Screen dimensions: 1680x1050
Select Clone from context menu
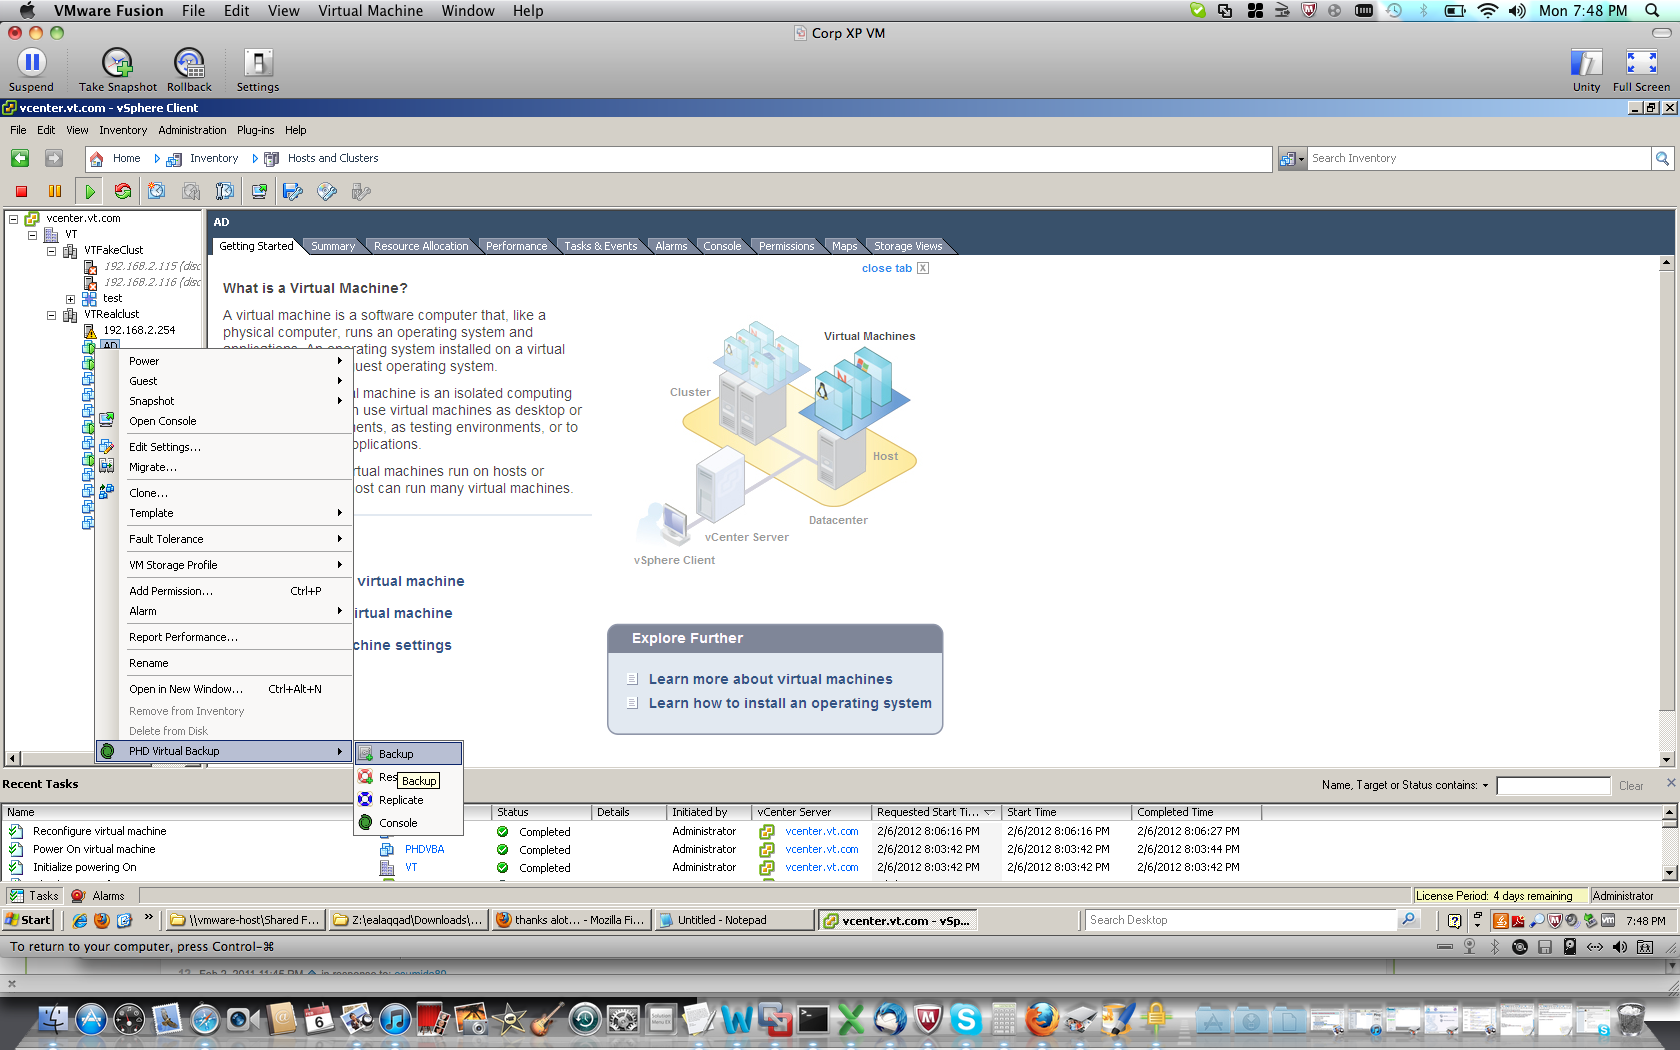click(x=224, y=493)
